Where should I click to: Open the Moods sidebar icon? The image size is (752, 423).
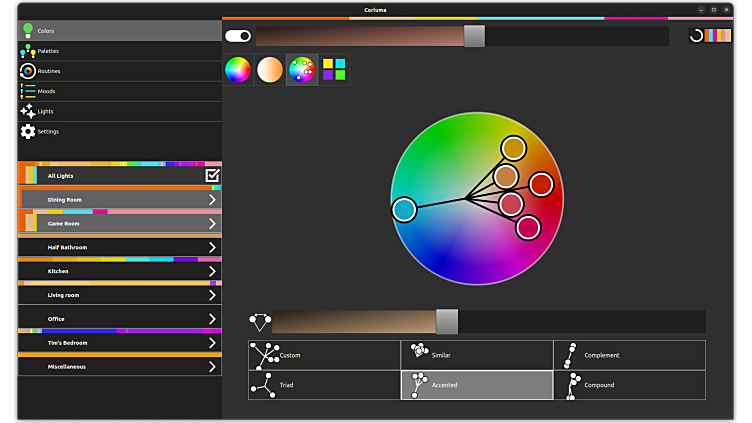[x=28, y=91]
